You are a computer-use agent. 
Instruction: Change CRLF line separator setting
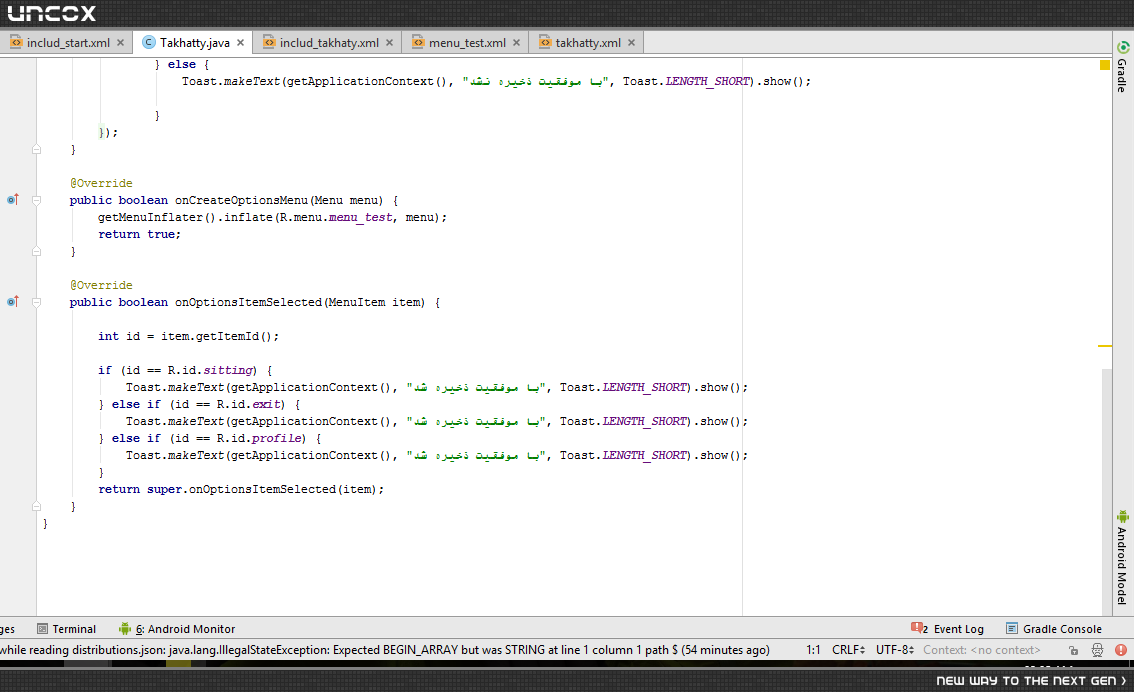(x=848, y=650)
